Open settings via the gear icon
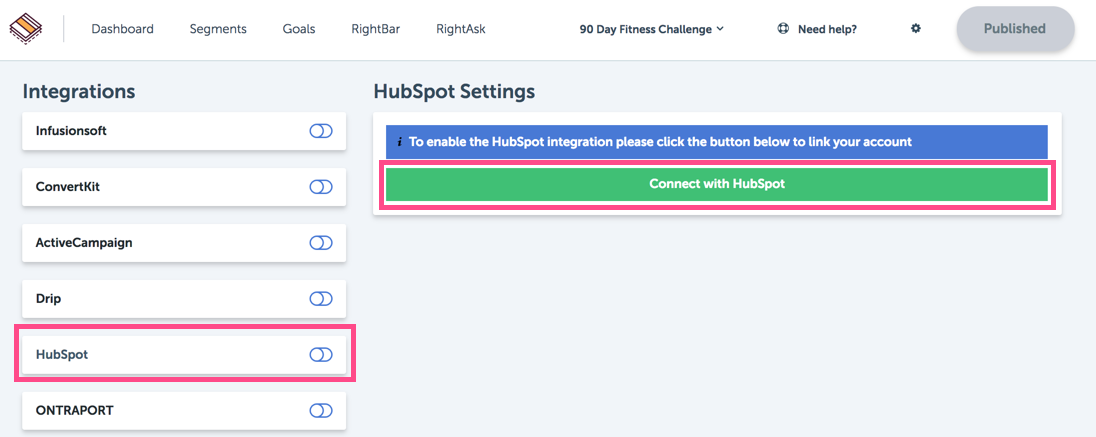Viewport: 1096px width, 437px height. point(916,29)
